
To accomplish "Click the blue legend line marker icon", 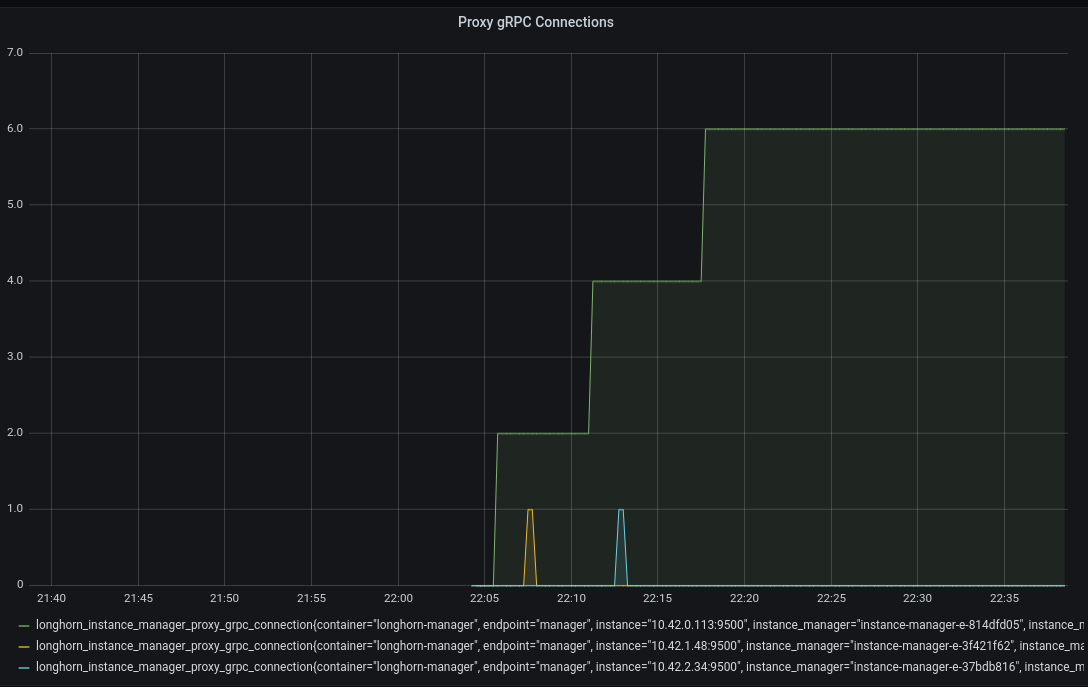I will (22, 666).
